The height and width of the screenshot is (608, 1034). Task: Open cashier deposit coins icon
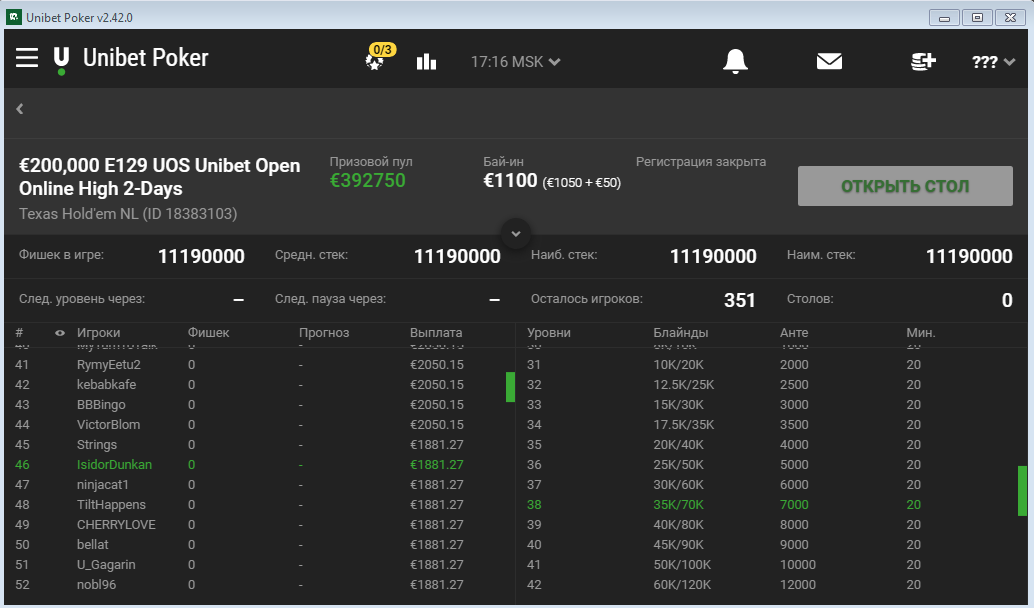click(x=923, y=61)
